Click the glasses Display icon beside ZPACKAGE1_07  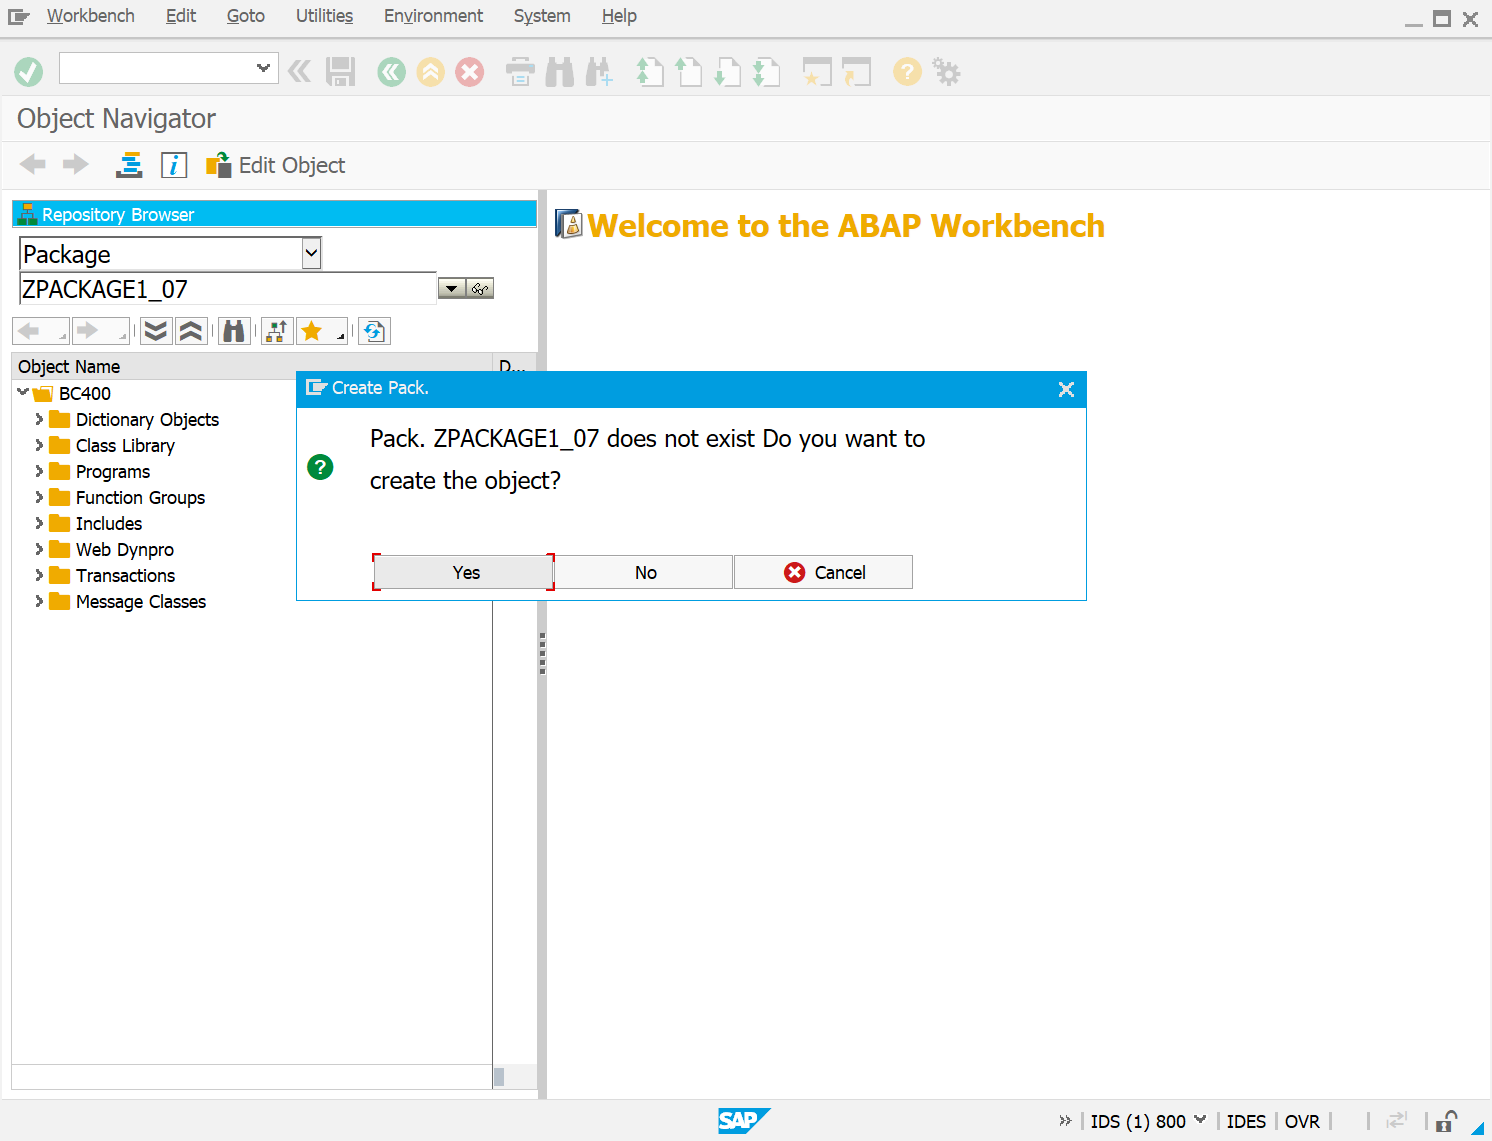click(480, 289)
